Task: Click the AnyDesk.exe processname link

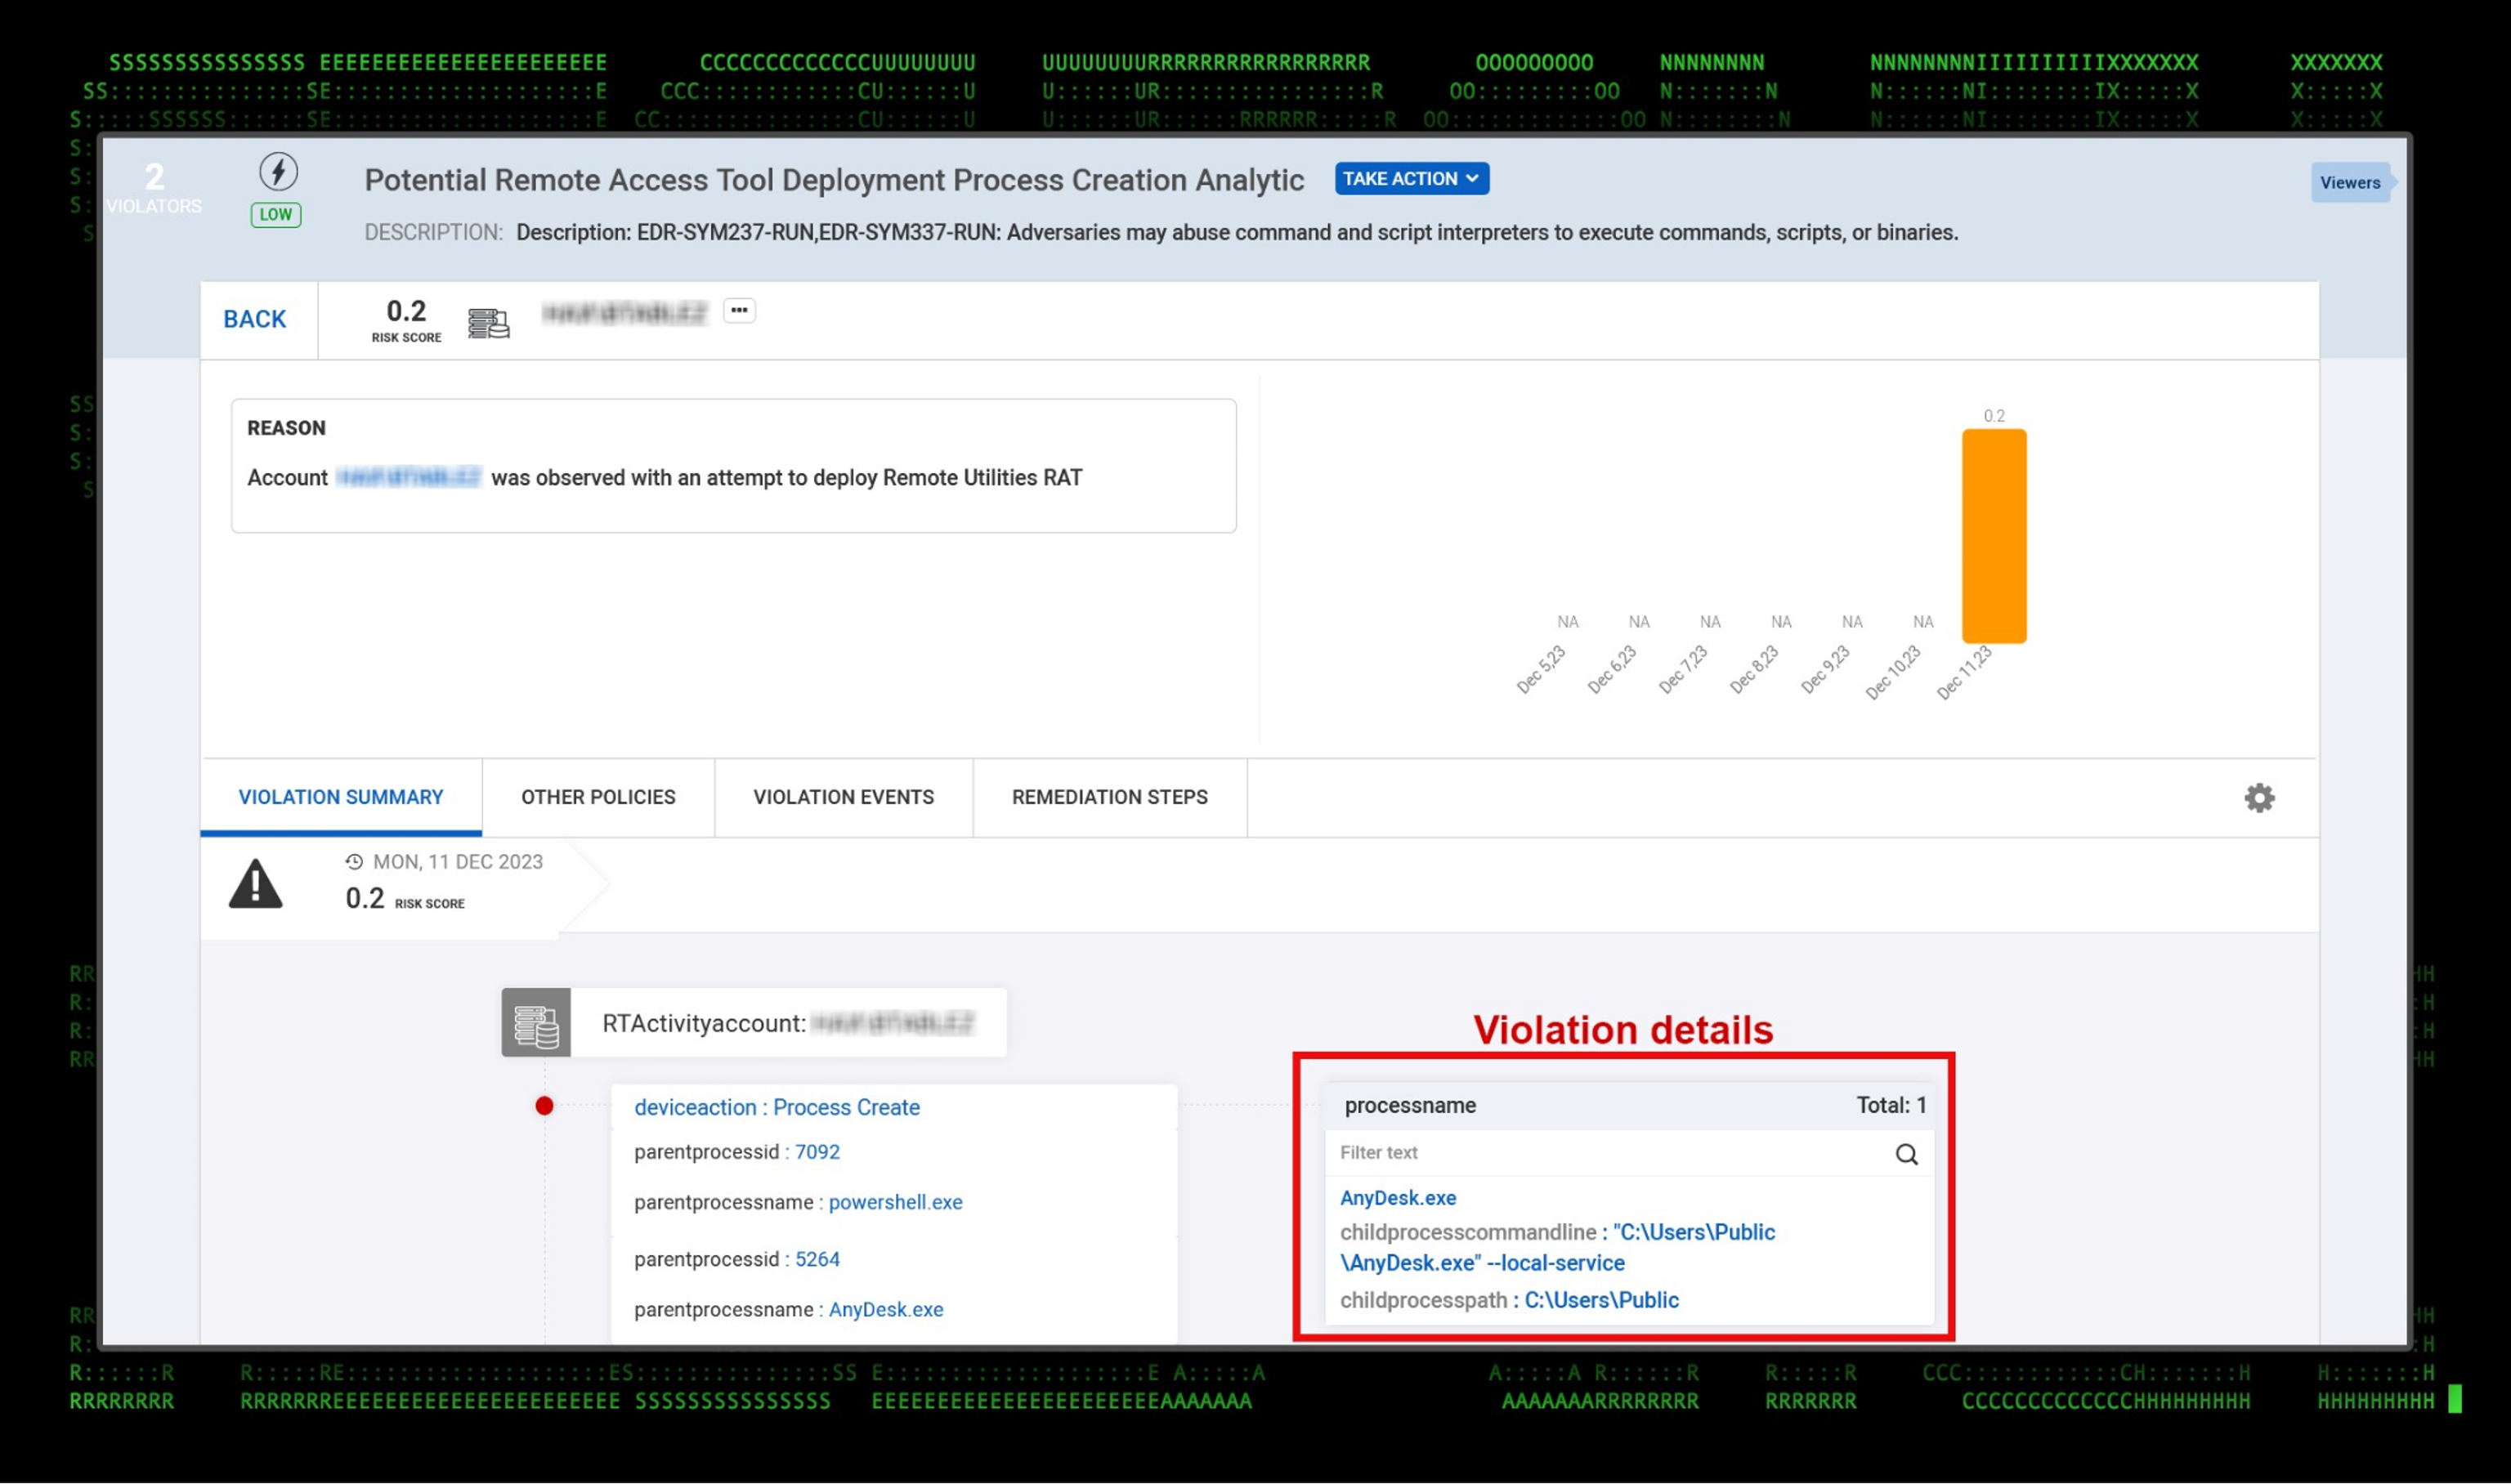Action: 1397,1198
